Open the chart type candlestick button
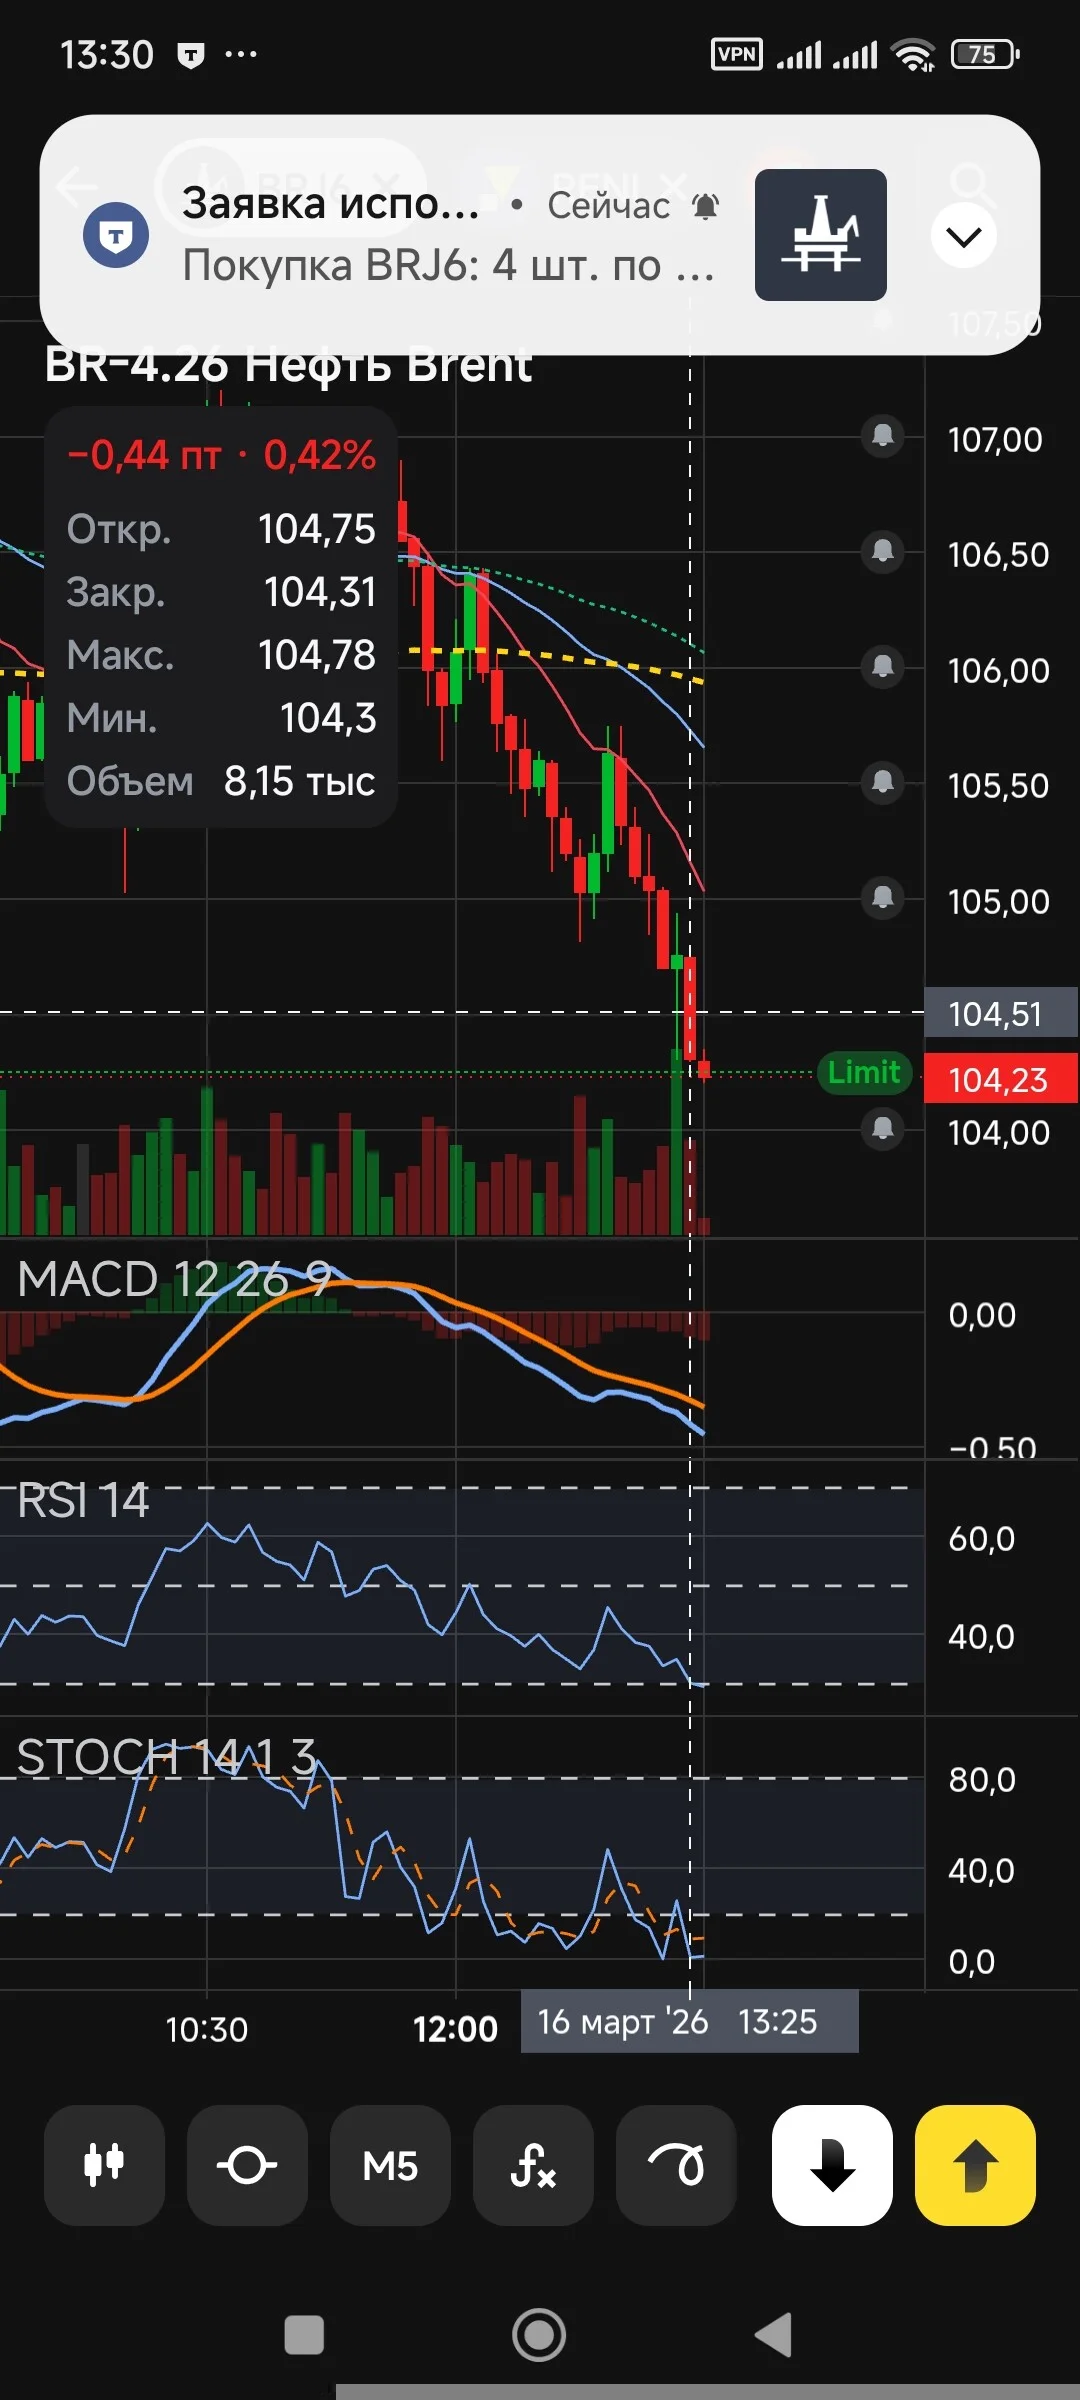 point(104,2165)
